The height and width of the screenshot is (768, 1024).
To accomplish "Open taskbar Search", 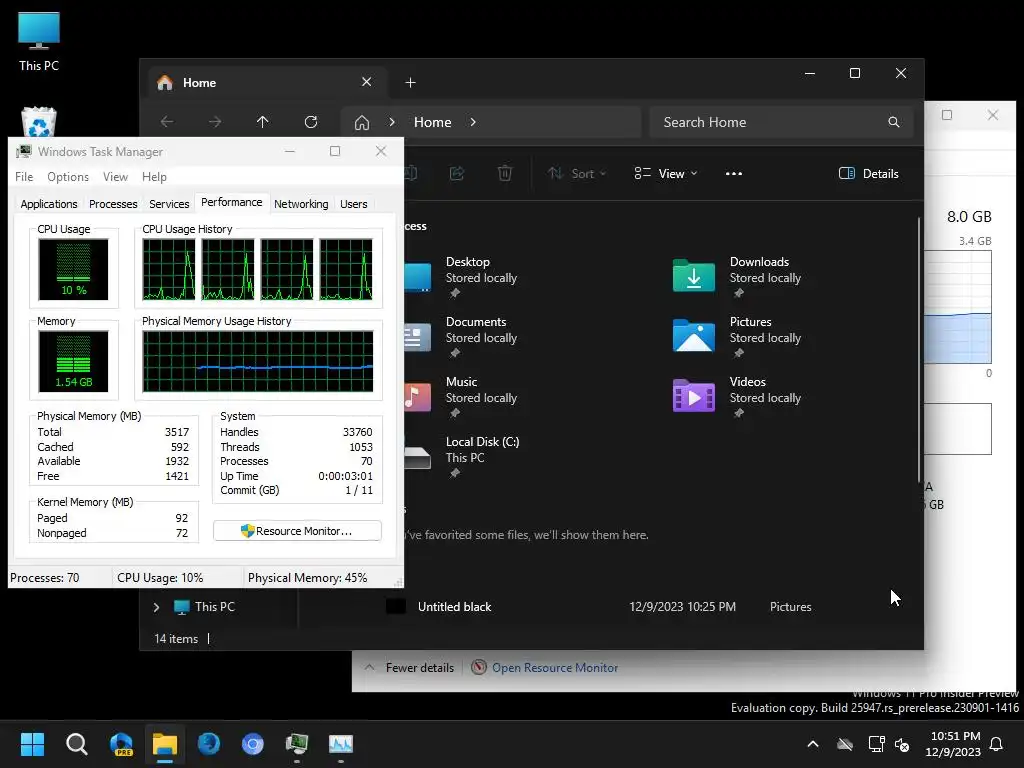I will click(x=76, y=744).
